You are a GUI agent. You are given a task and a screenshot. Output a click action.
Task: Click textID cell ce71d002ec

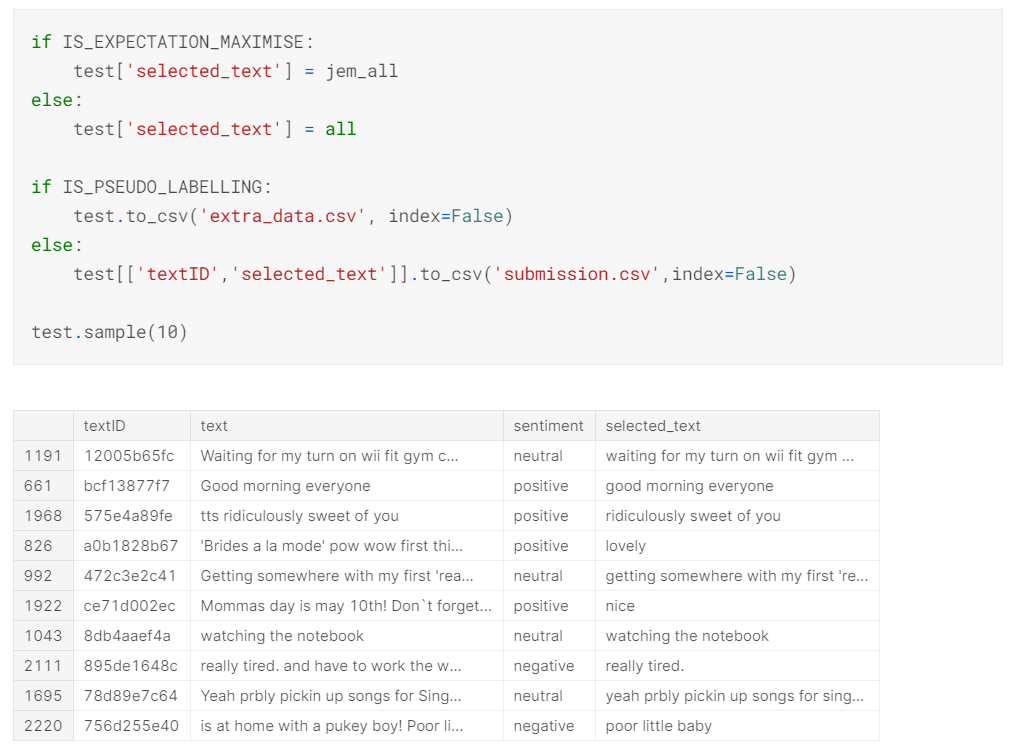pos(130,605)
